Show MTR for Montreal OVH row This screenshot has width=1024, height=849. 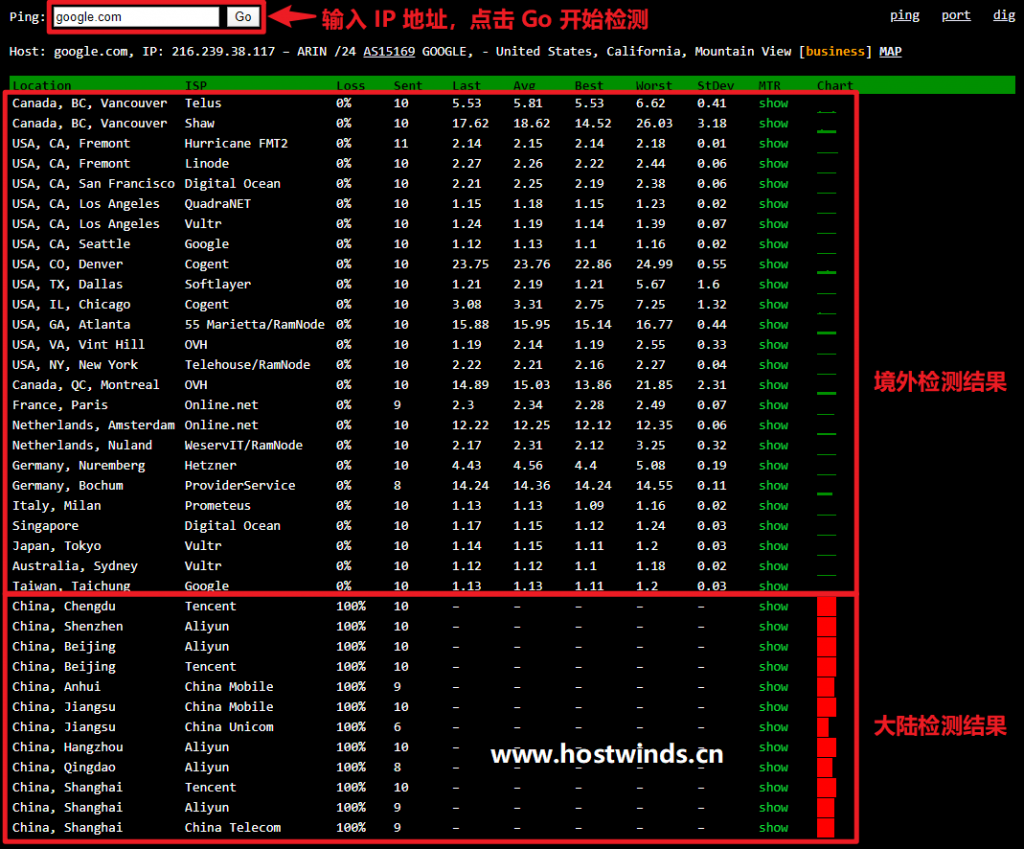(773, 385)
